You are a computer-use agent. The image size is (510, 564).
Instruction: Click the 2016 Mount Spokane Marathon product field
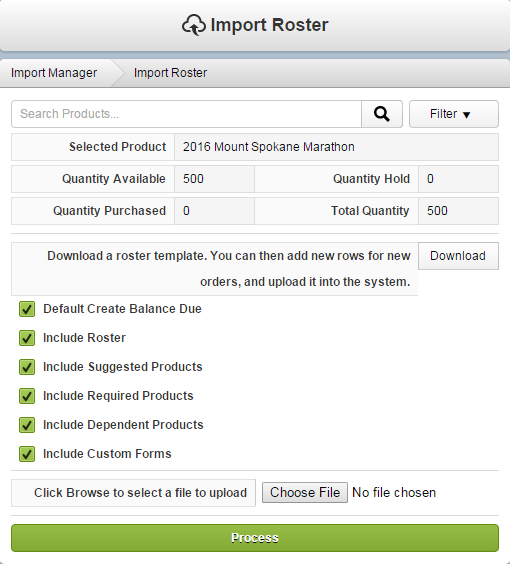click(x=336, y=147)
